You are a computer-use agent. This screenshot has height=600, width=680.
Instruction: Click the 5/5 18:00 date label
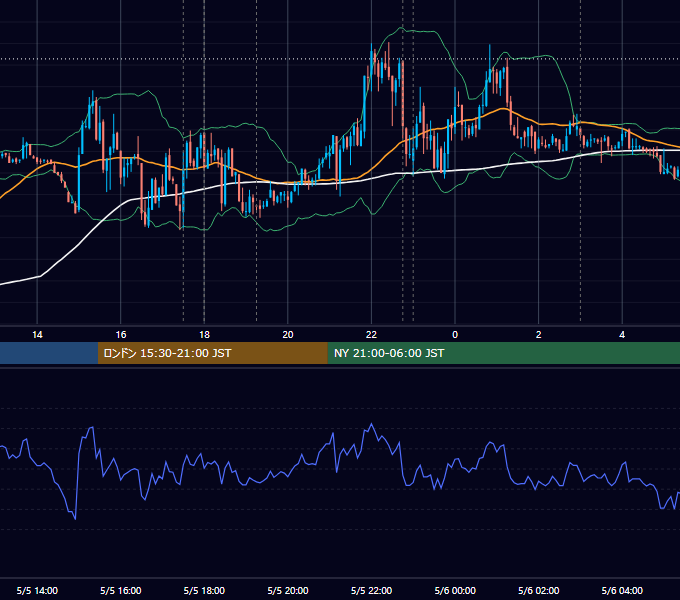pos(204,590)
